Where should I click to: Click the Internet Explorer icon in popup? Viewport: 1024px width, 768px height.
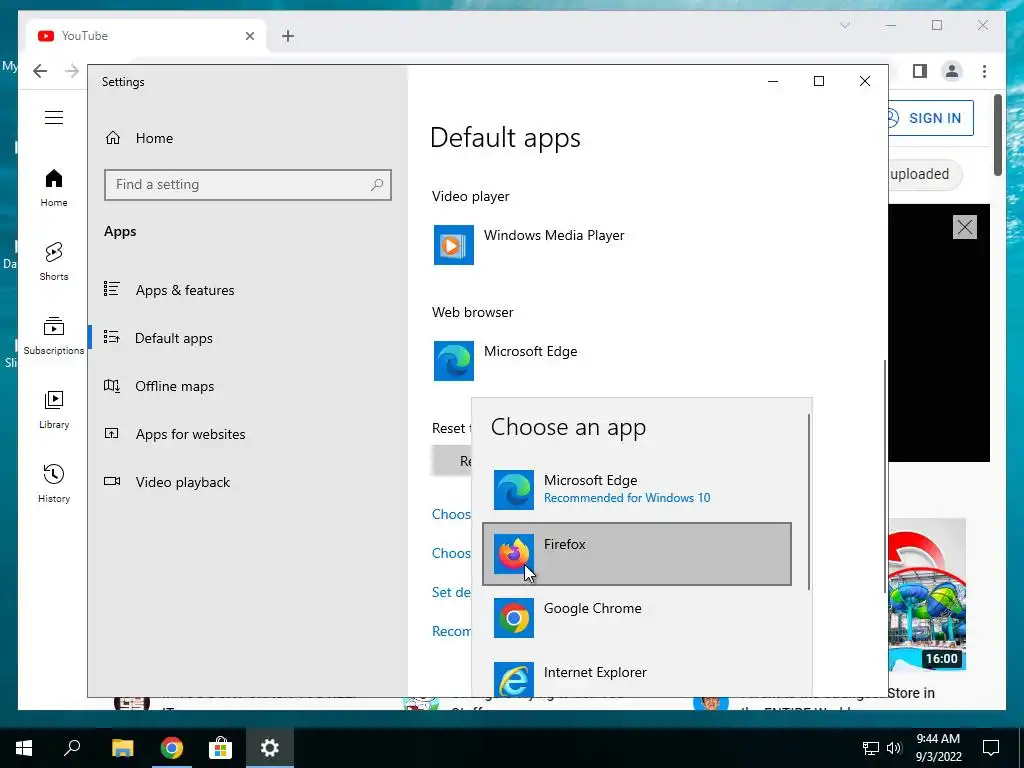coord(513,679)
